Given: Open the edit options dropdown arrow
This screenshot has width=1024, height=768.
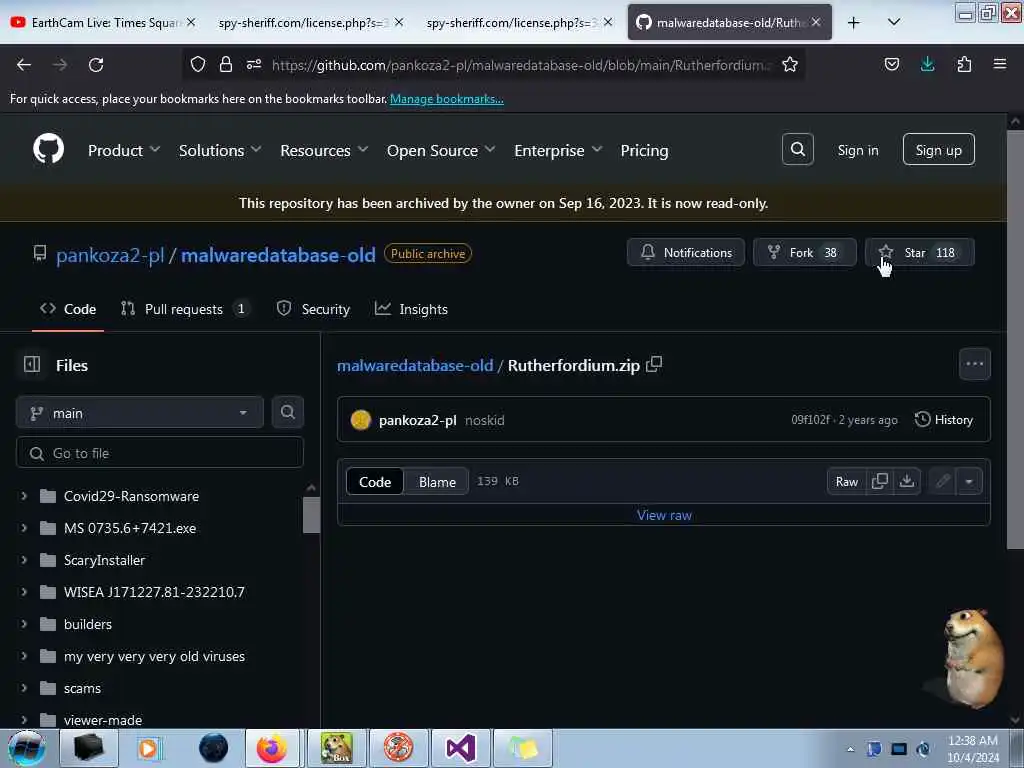Looking at the screenshot, I should click(x=969, y=482).
